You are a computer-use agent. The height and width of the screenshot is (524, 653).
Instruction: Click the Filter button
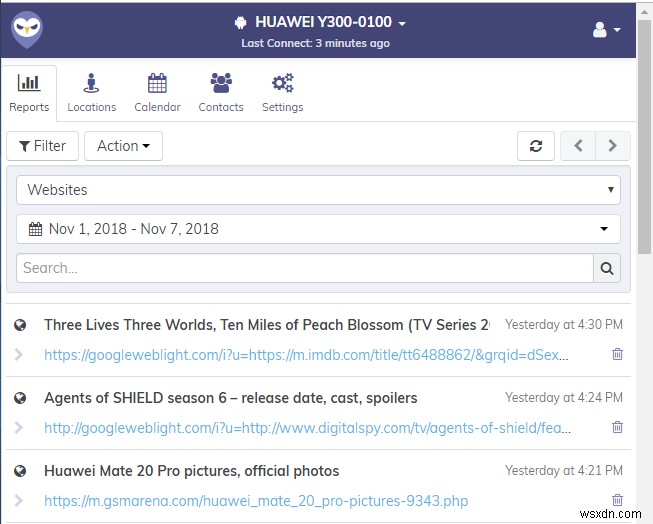click(x=42, y=146)
